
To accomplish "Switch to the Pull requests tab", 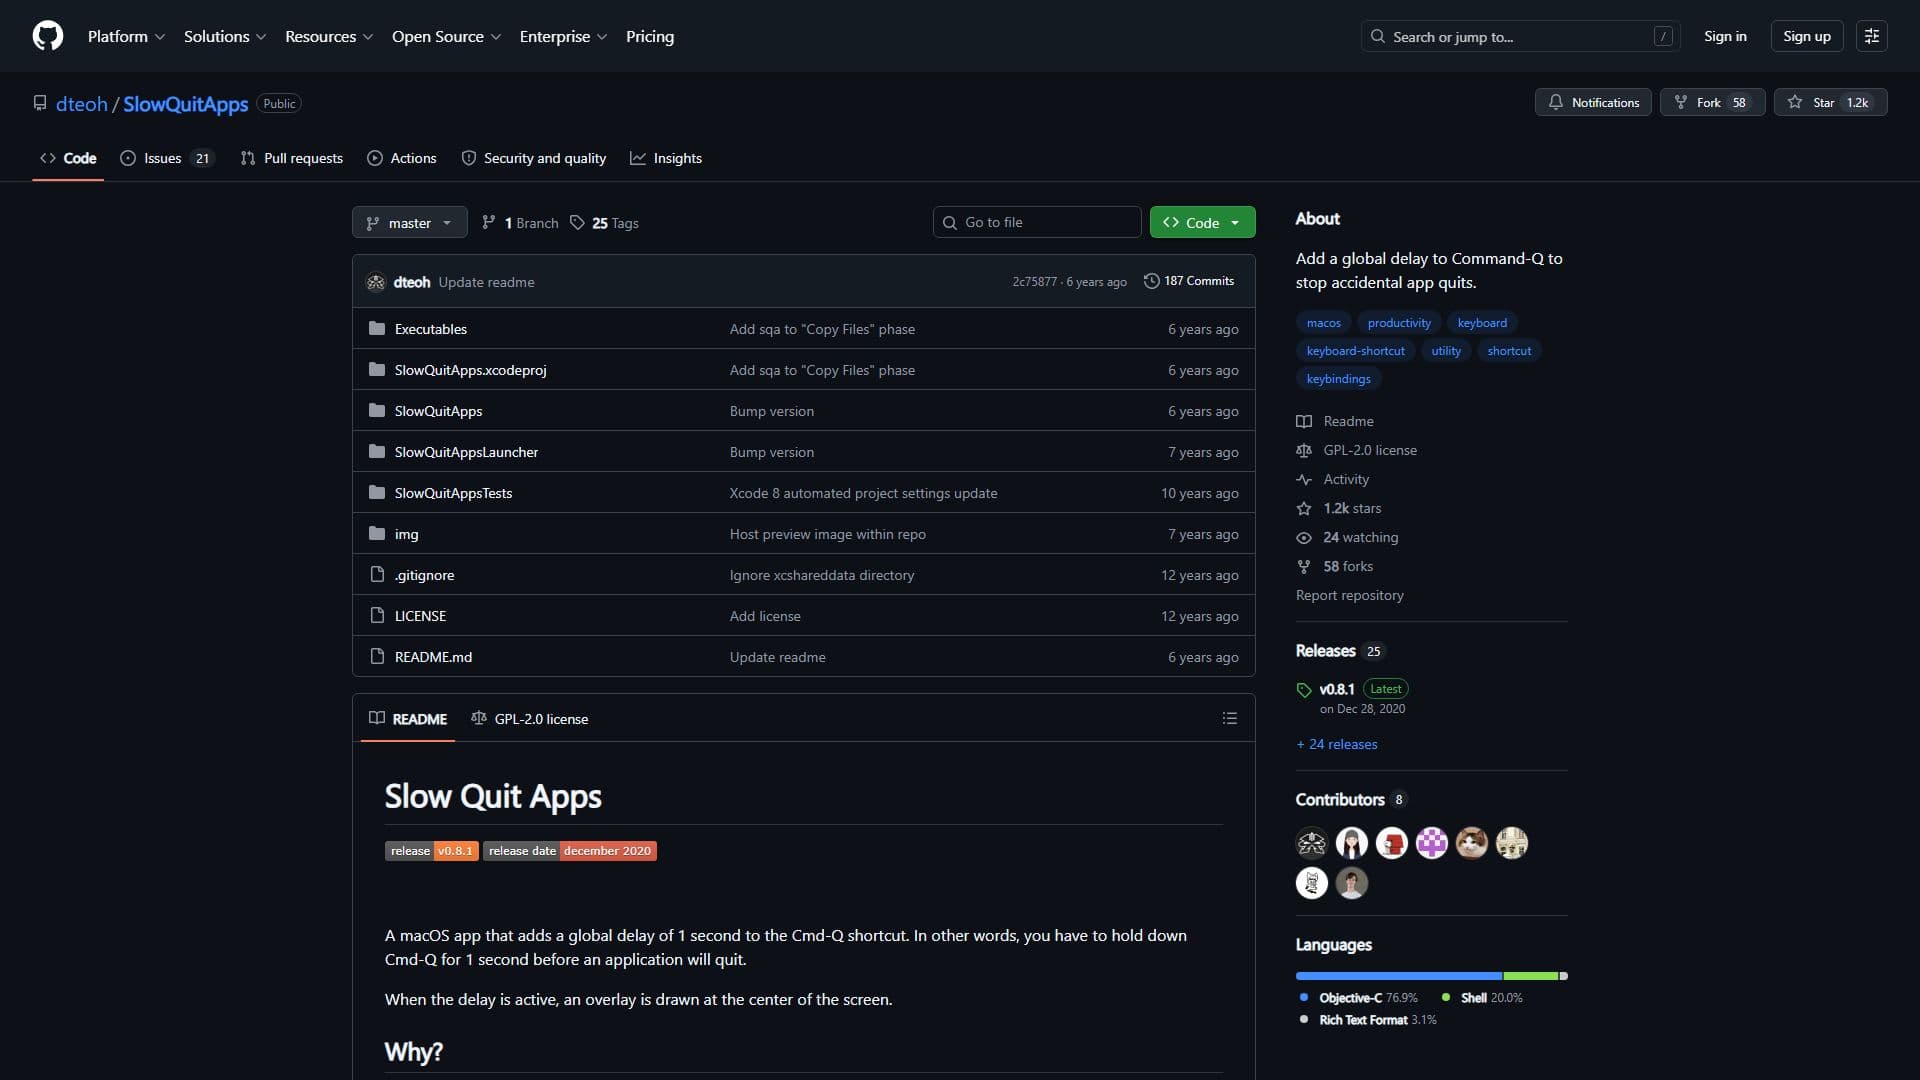I will [291, 158].
